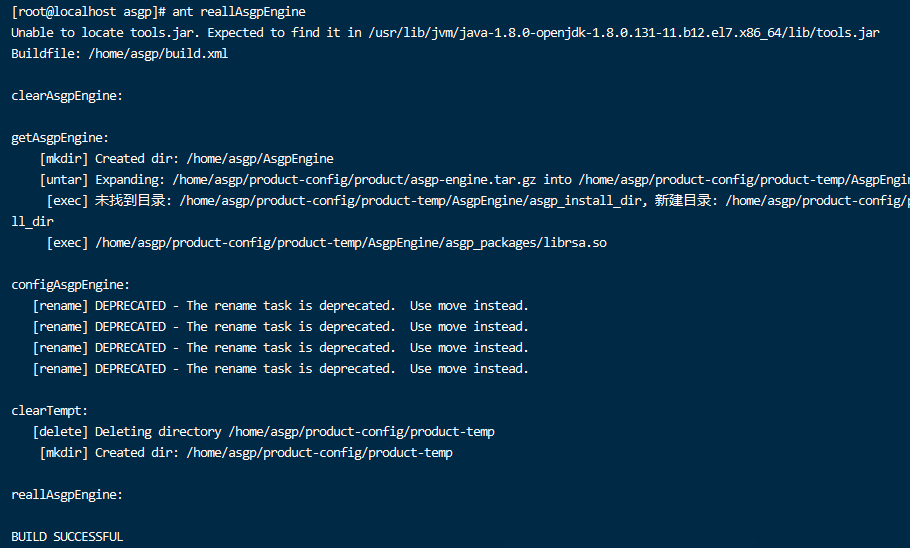Click the wrapped 'll_dir' line fragment
The height and width of the screenshot is (548, 910).
point(32,222)
